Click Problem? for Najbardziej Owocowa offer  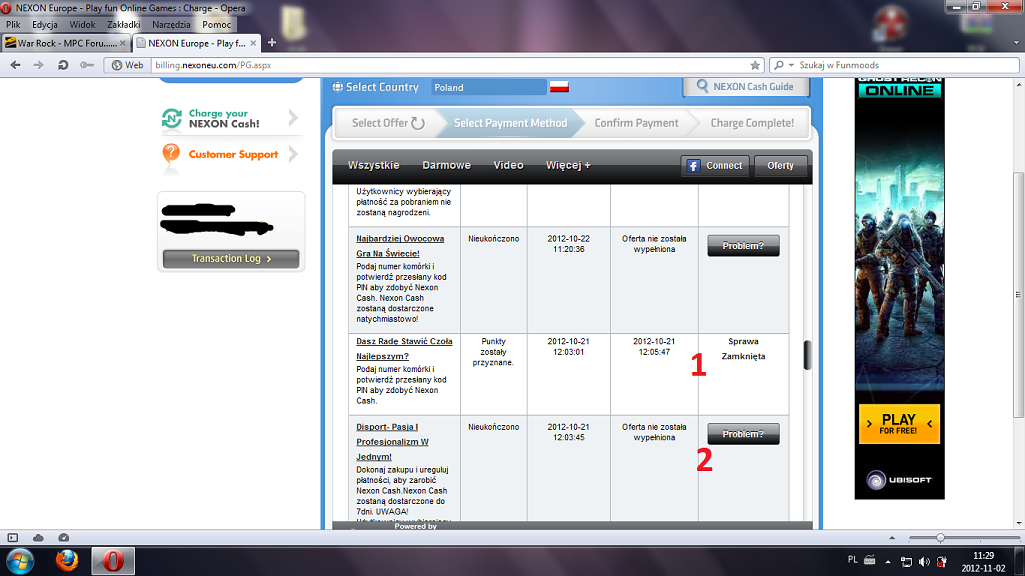tap(743, 246)
